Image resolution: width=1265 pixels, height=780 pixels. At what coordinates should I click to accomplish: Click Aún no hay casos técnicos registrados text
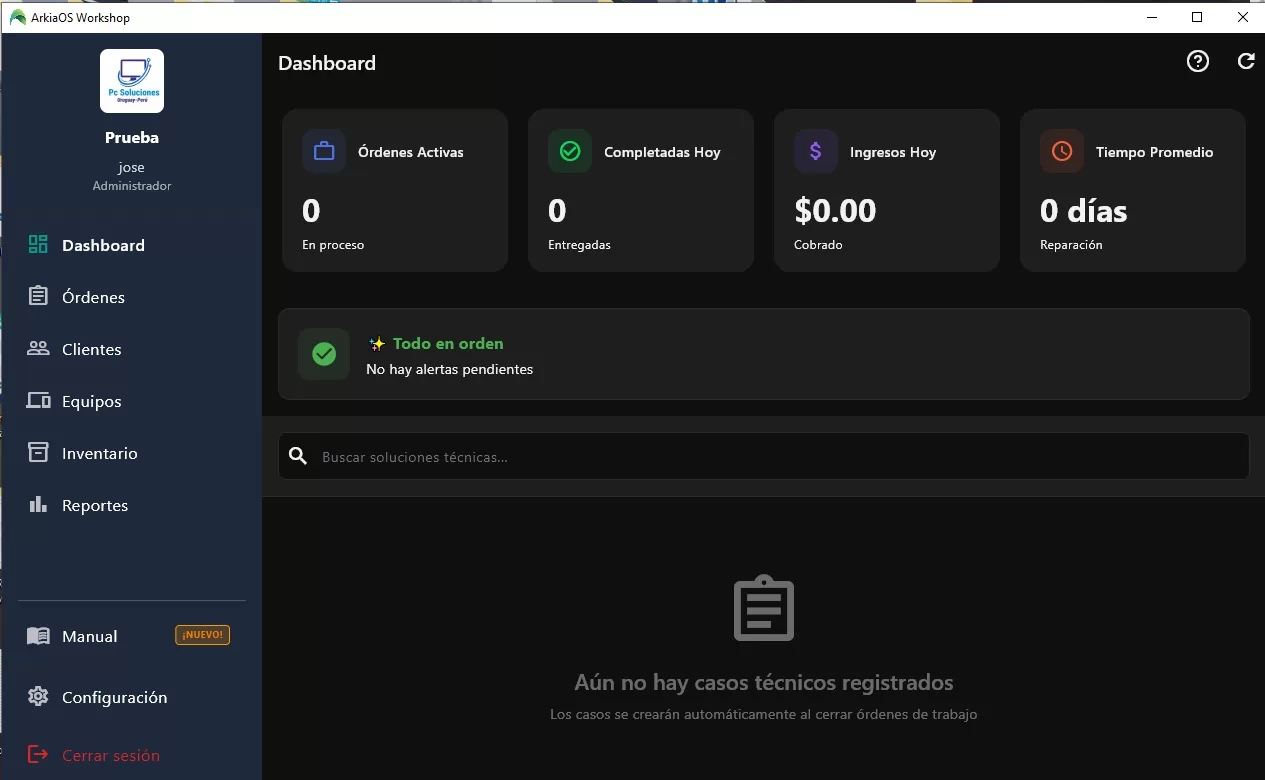764,683
